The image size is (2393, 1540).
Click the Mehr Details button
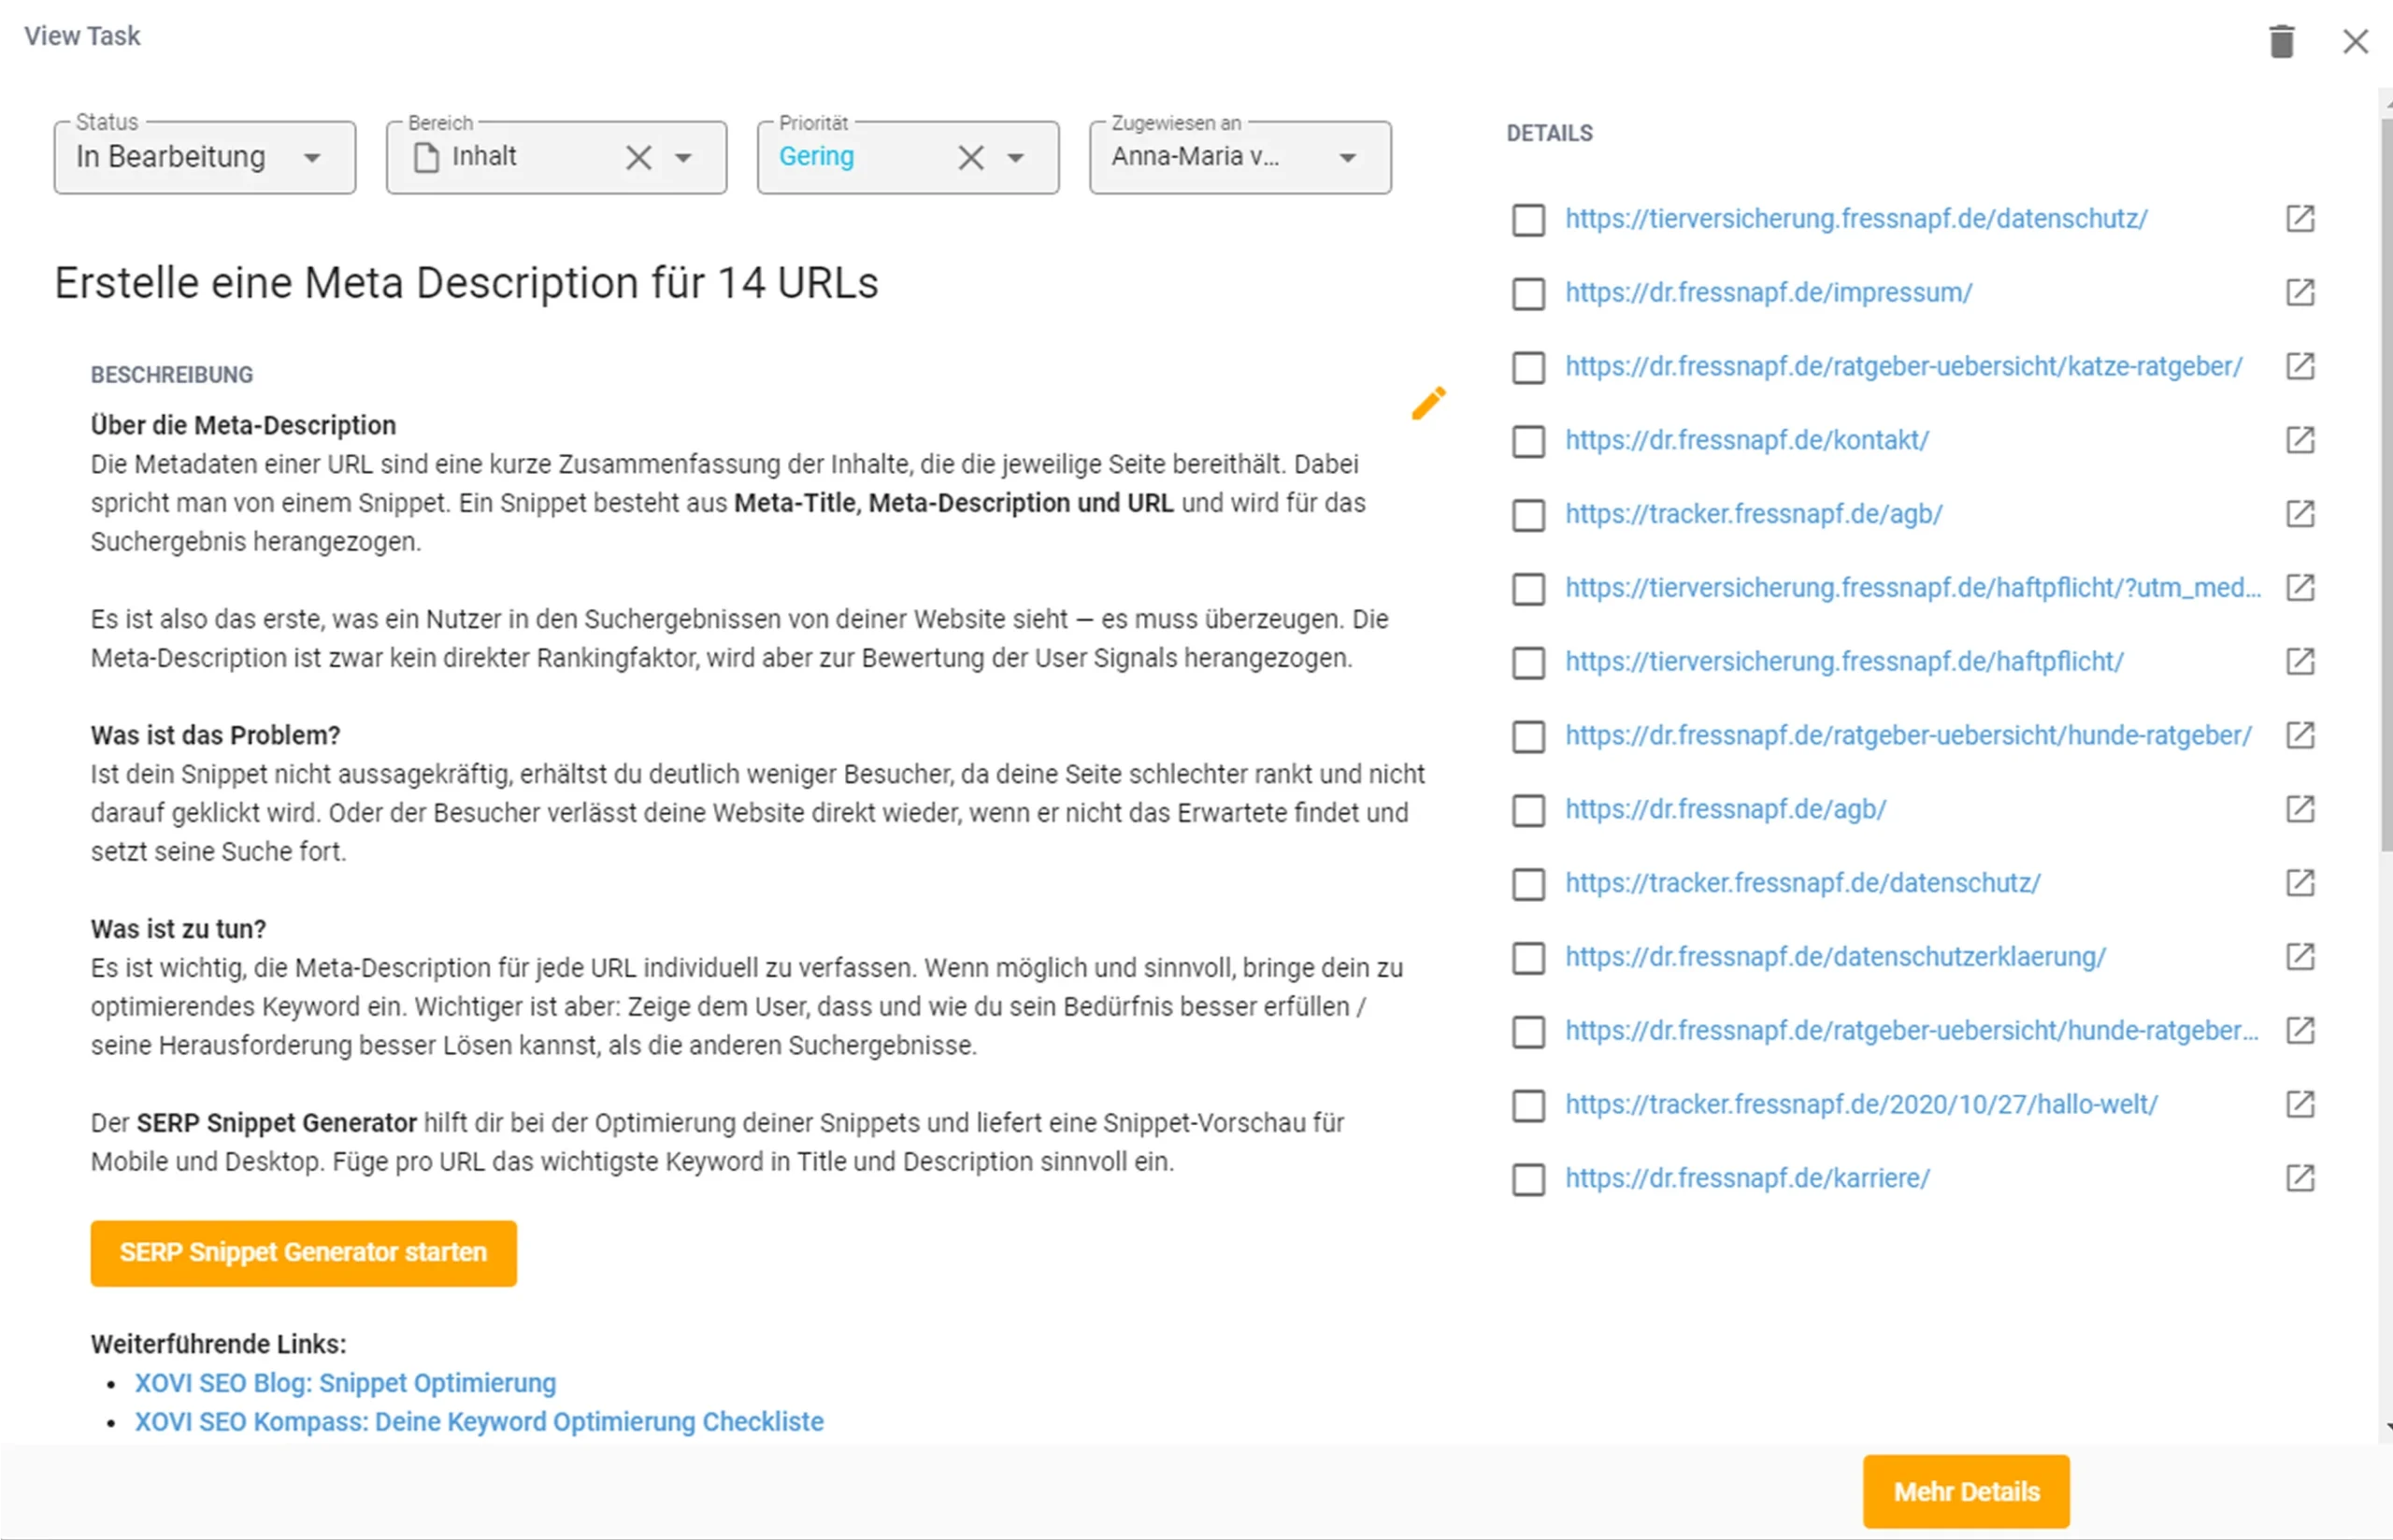pos(1965,1491)
